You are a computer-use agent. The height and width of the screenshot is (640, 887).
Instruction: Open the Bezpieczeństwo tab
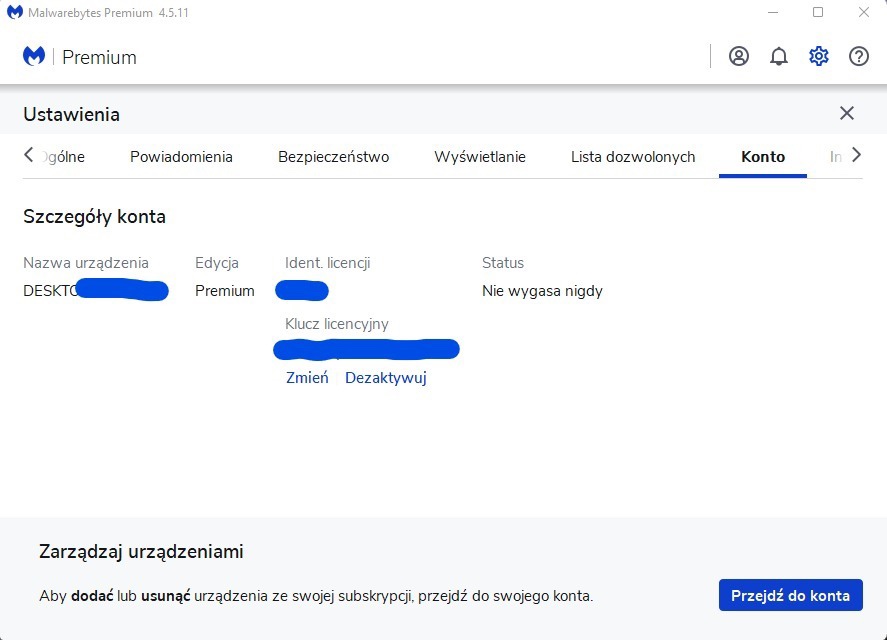(333, 156)
